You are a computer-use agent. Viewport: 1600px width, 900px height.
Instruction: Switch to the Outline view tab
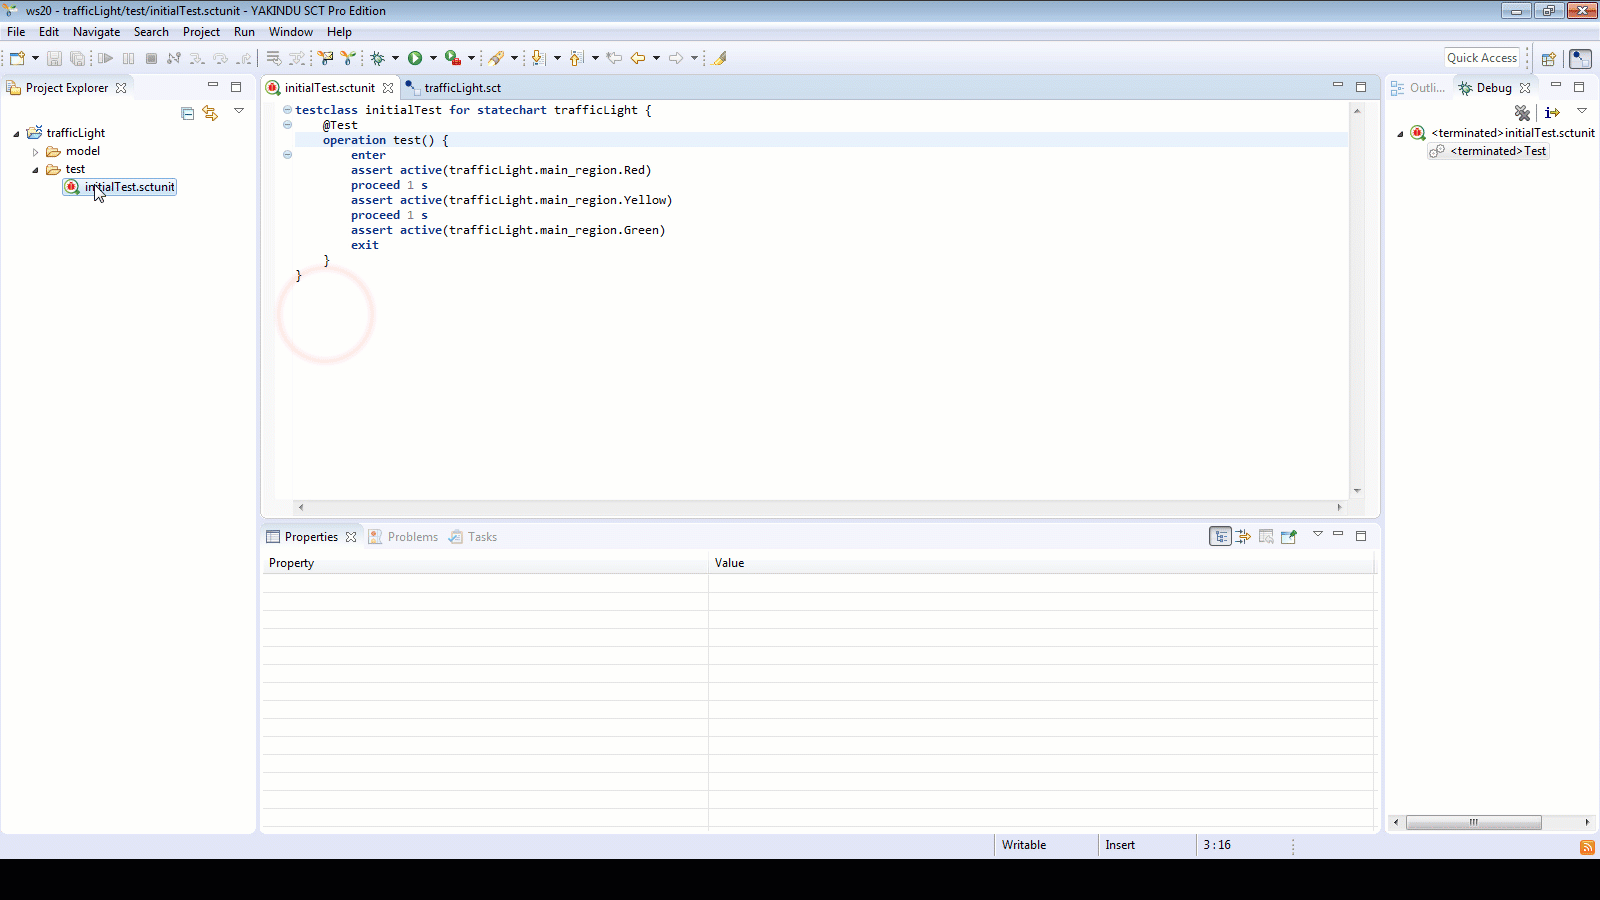click(x=1418, y=88)
